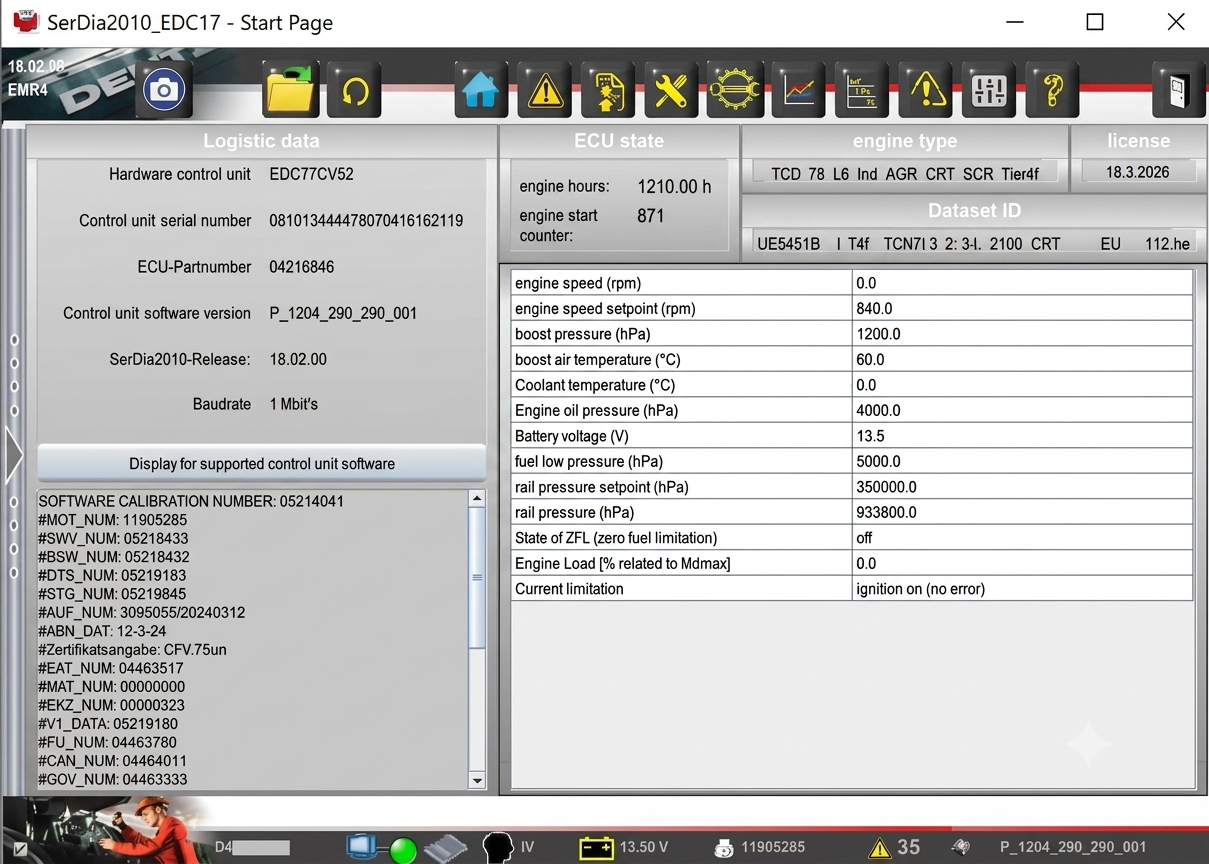Screen dimensions: 1209x864
Task: Toggle the checkbox in bottom-left status bar
Action: pyautogui.click(x=20, y=849)
